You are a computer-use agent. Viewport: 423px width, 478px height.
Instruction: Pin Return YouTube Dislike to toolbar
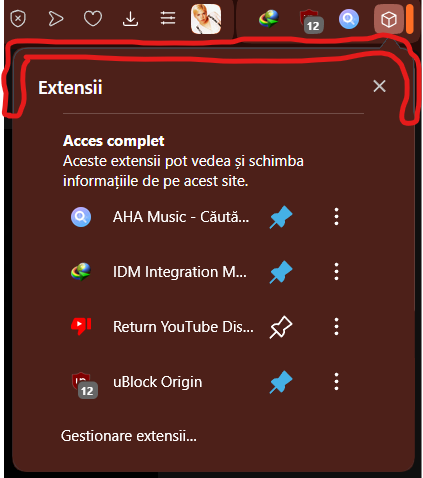click(x=281, y=327)
